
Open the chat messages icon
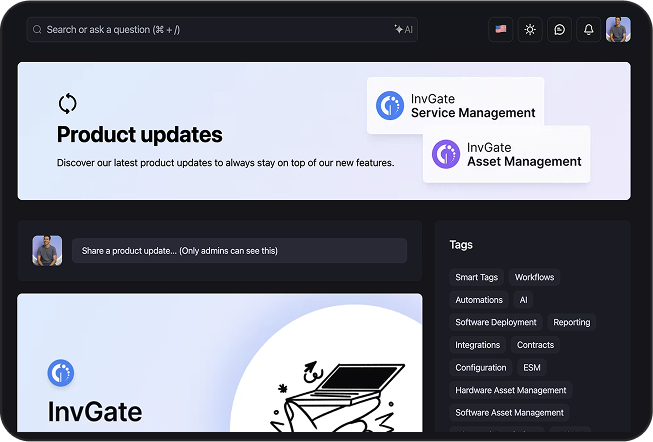pyautogui.click(x=559, y=29)
